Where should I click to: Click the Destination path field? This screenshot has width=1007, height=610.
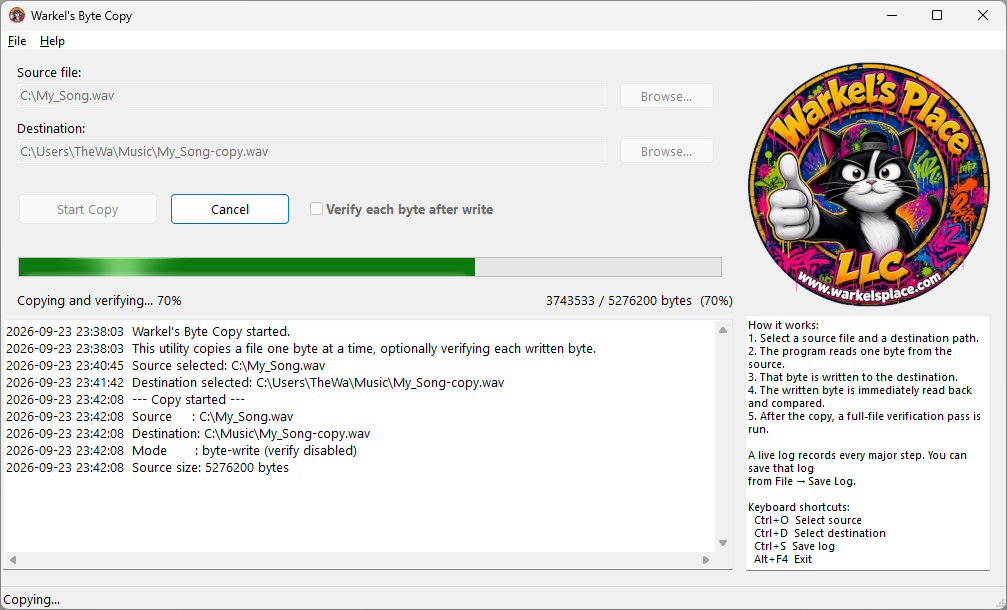(311, 152)
